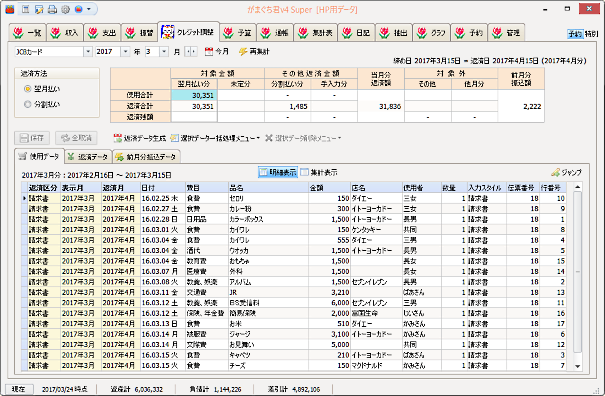
Task: Toggle the 集計表示 view option
Action: [319, 172]
